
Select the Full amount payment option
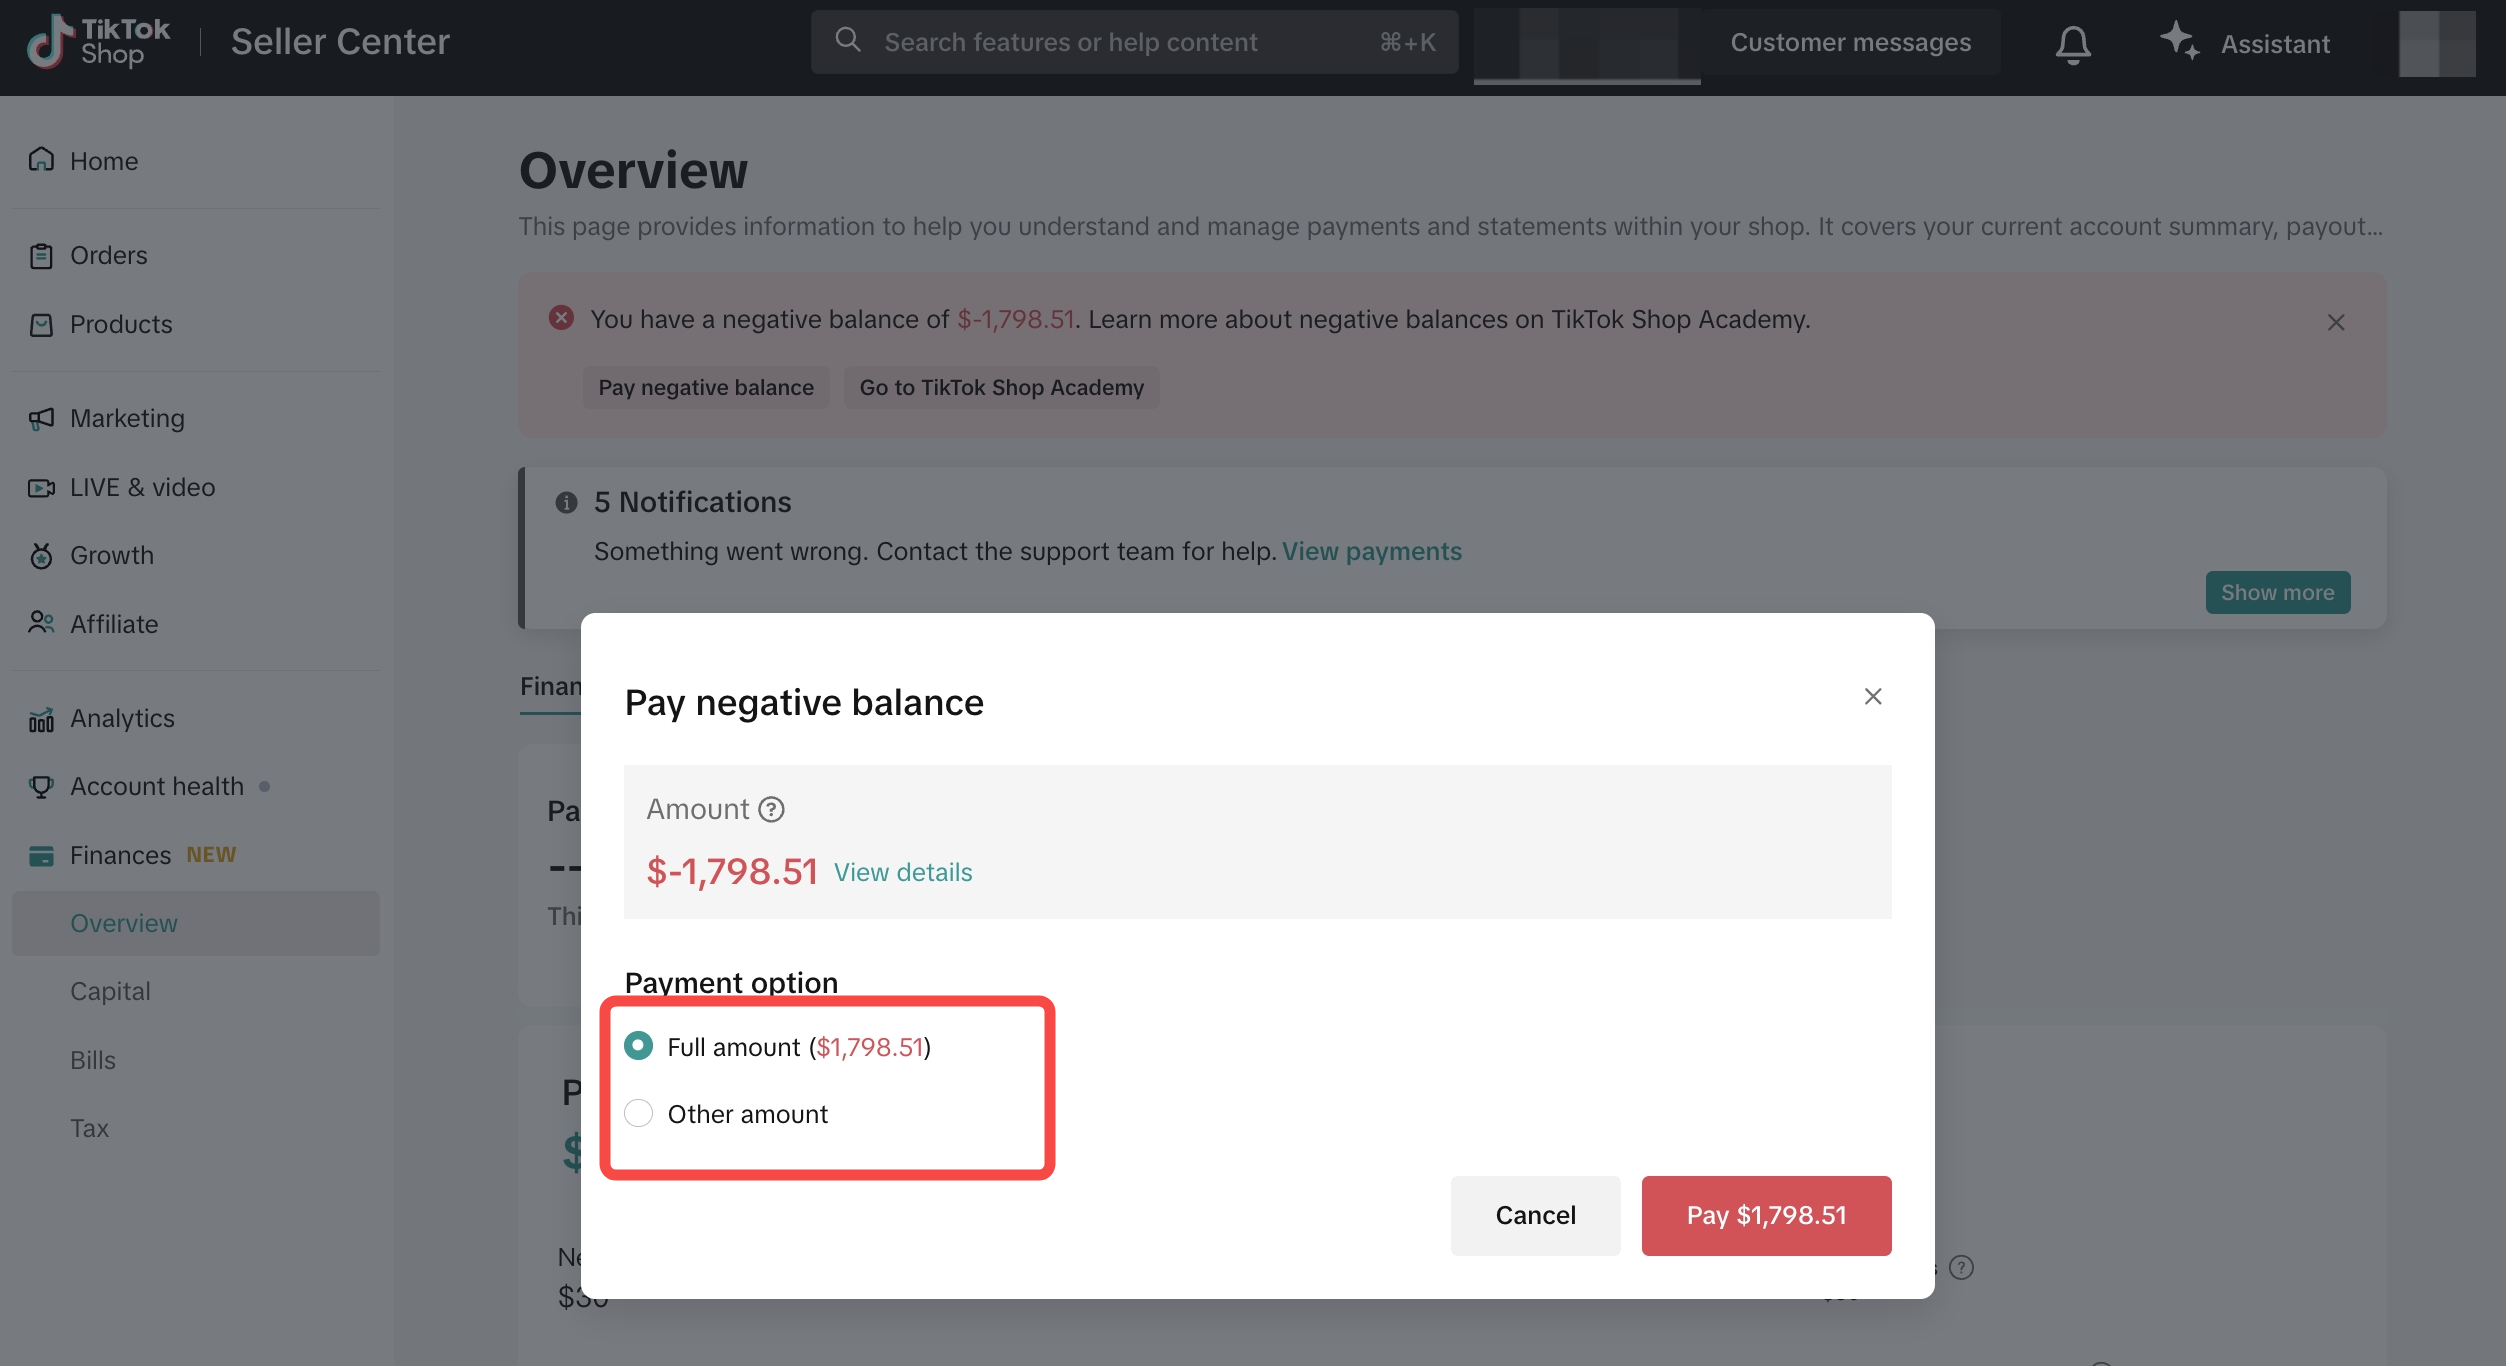(x=638, y=1046)
